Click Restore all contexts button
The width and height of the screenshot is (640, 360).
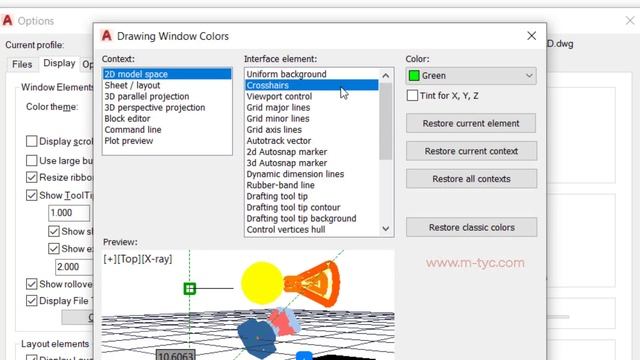[471, 179]
